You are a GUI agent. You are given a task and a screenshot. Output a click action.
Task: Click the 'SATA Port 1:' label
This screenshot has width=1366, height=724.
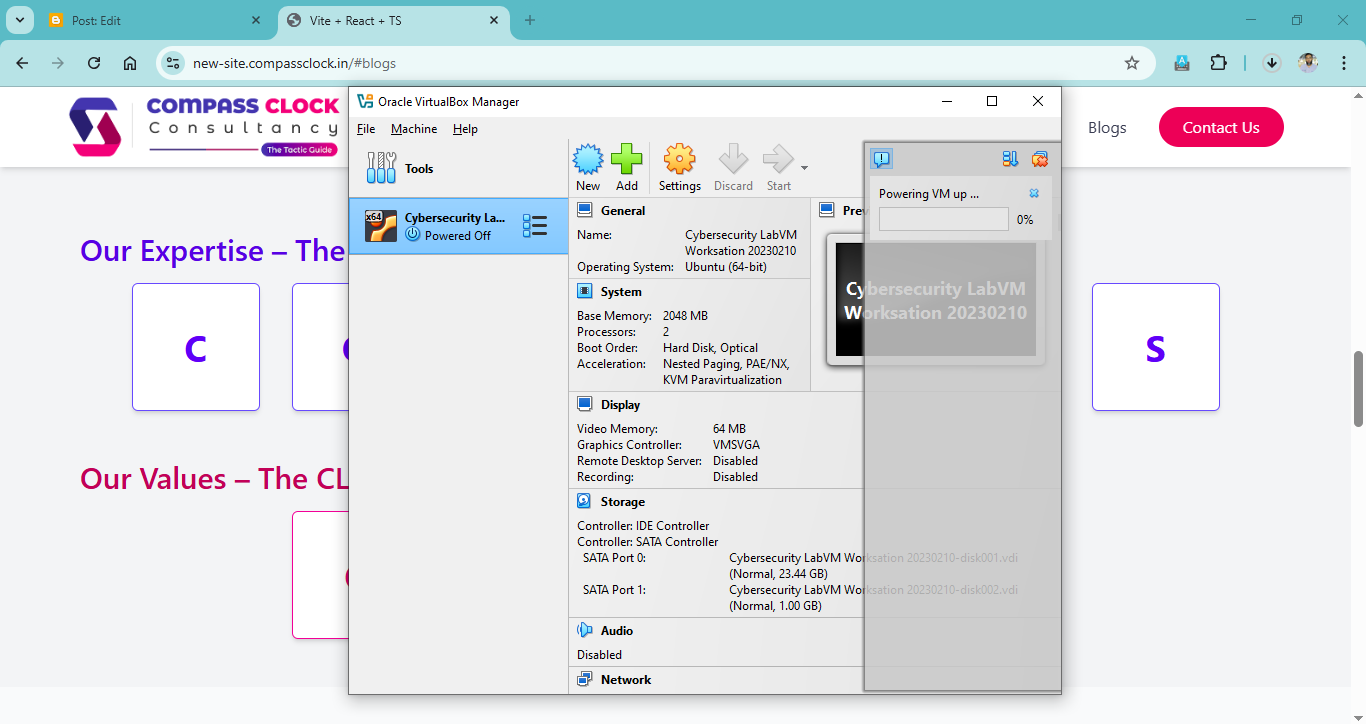[614, 590]
